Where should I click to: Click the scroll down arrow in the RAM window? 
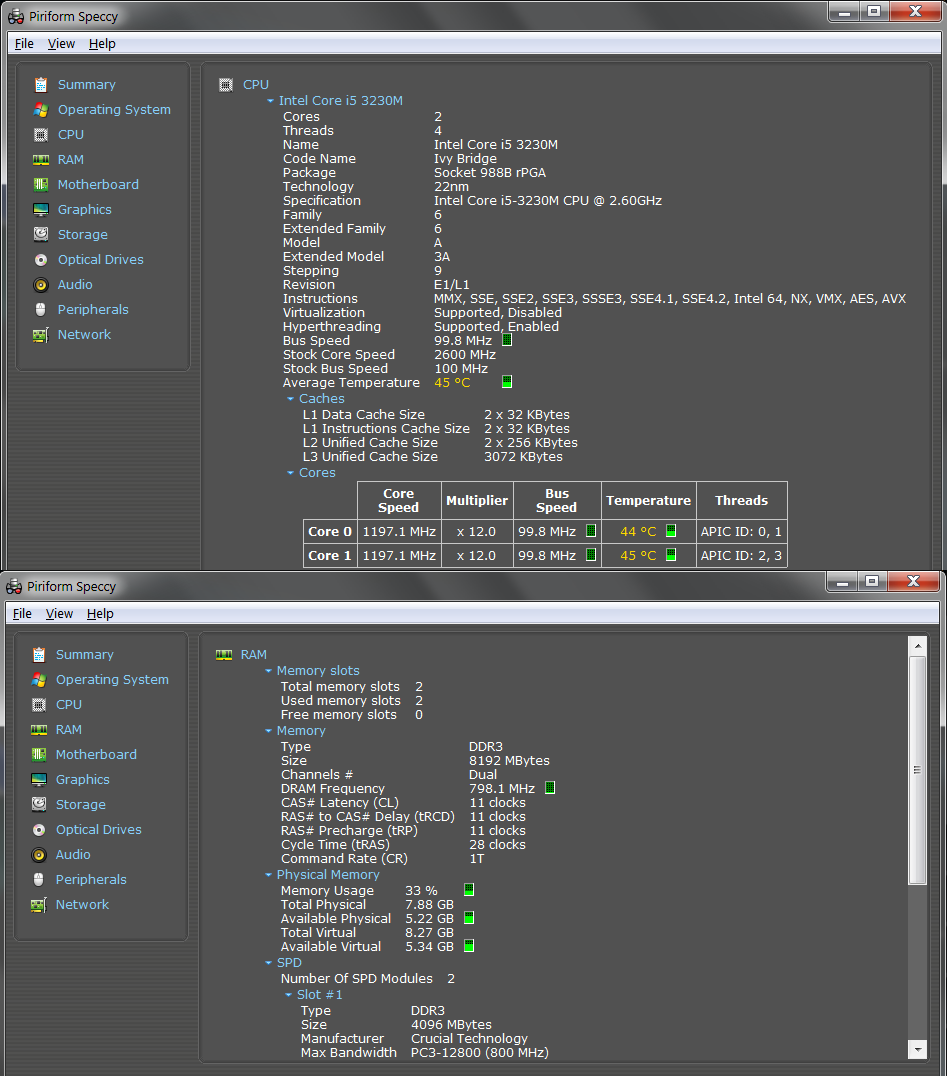tap(917, 1048)
